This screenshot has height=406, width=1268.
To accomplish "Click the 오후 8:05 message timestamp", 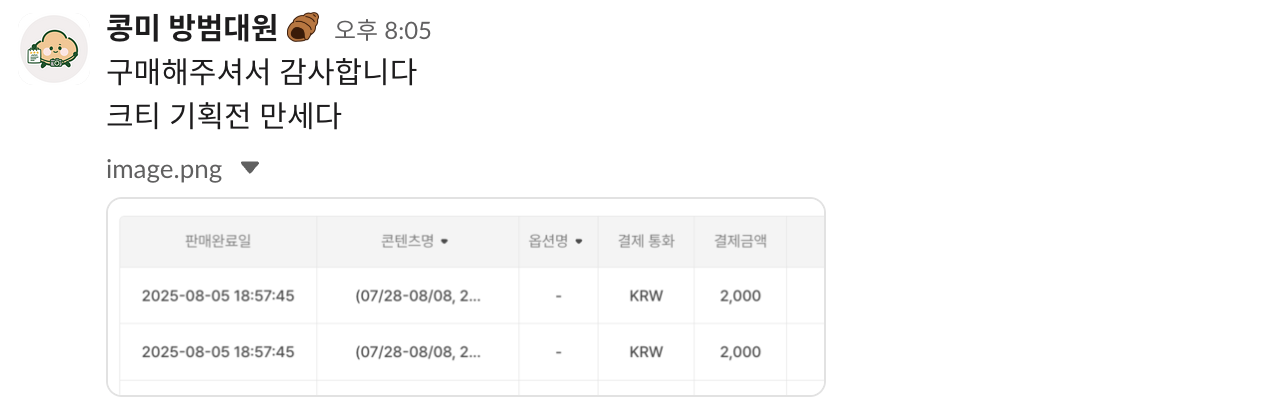I will click(383, 31).
